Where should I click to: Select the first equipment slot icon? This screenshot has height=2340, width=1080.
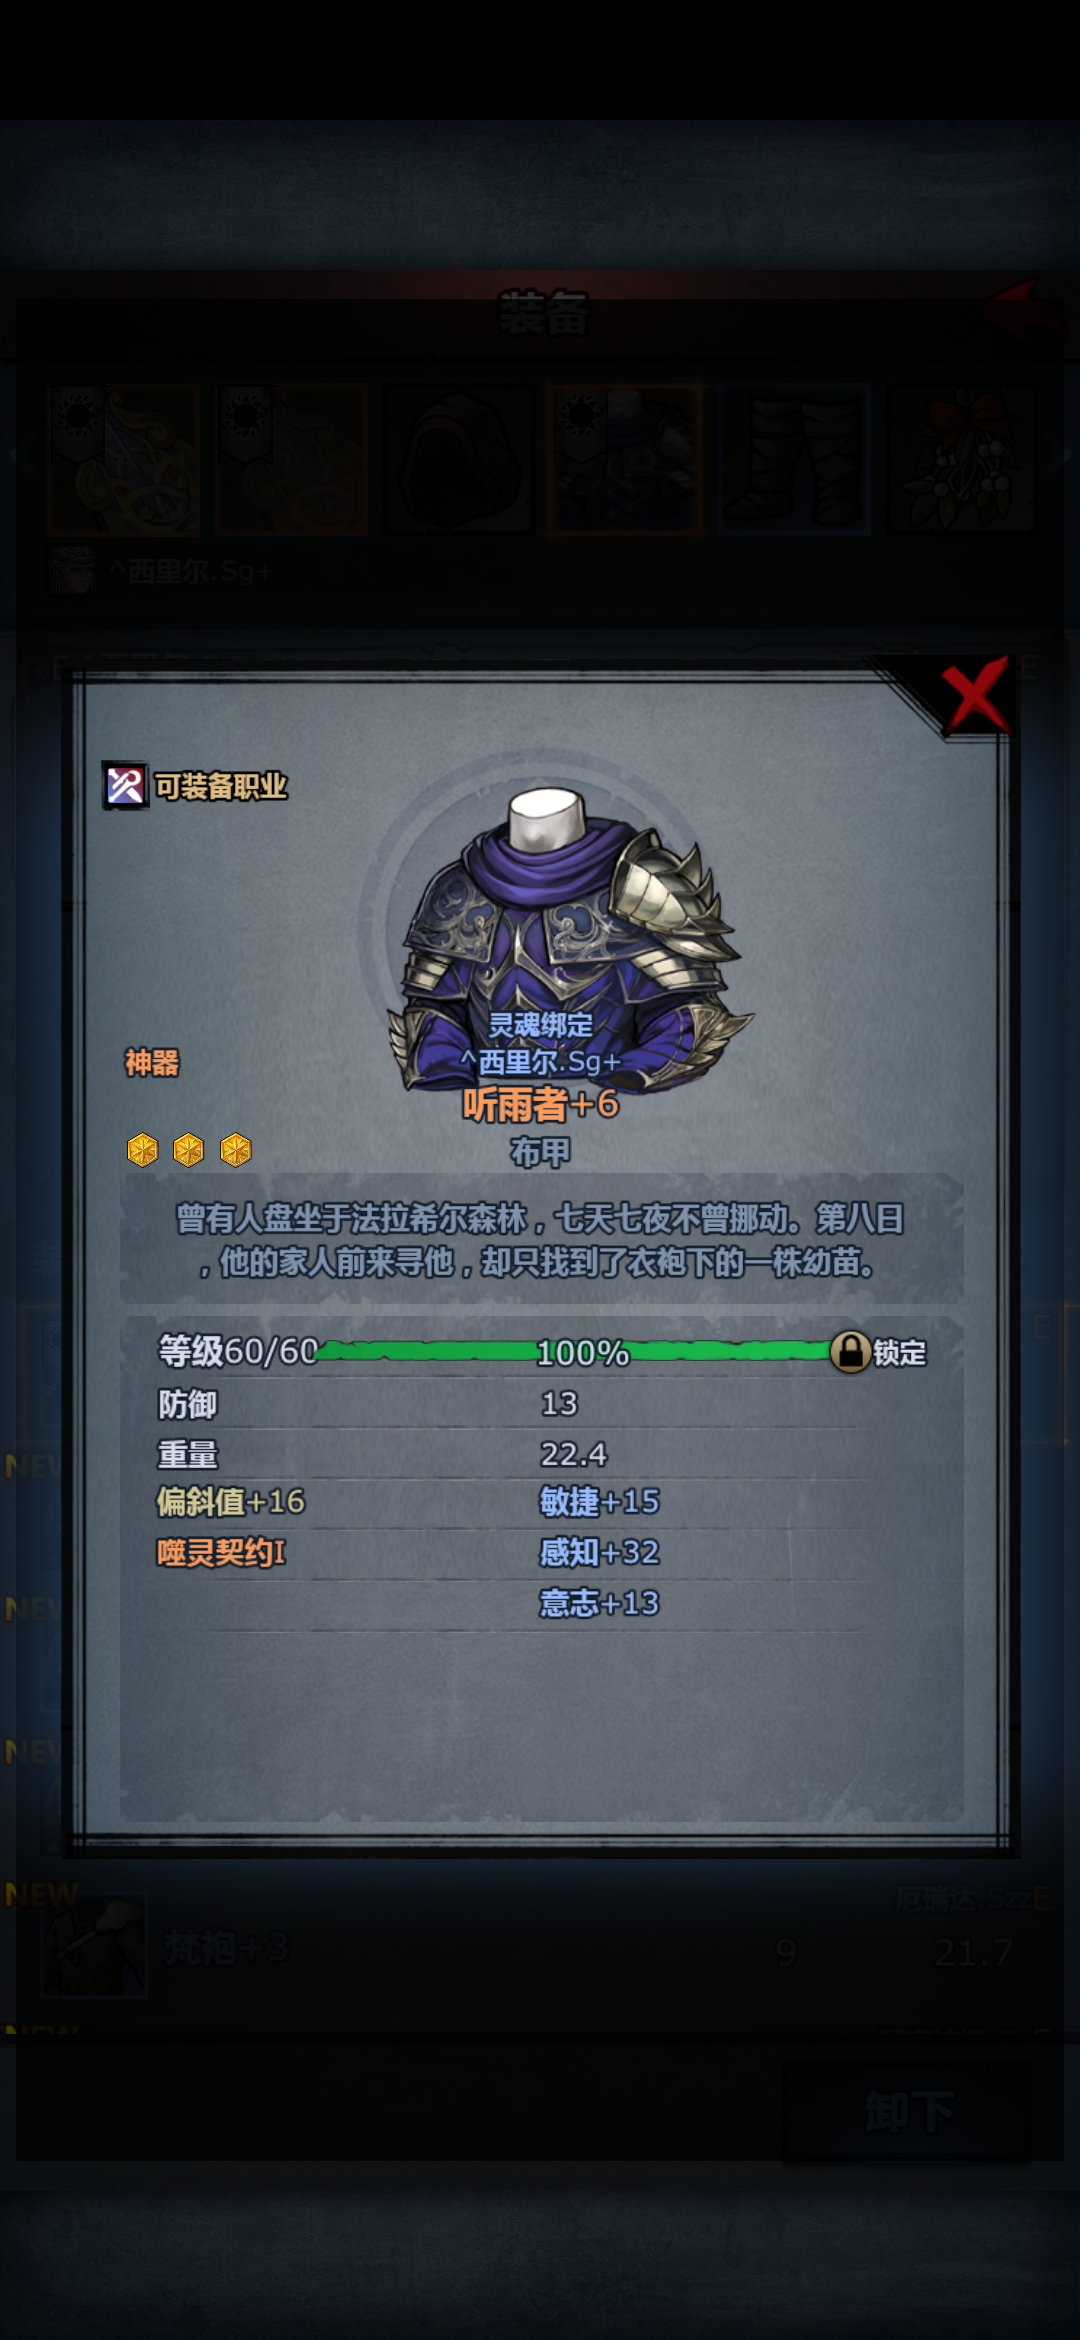[124, 459]
